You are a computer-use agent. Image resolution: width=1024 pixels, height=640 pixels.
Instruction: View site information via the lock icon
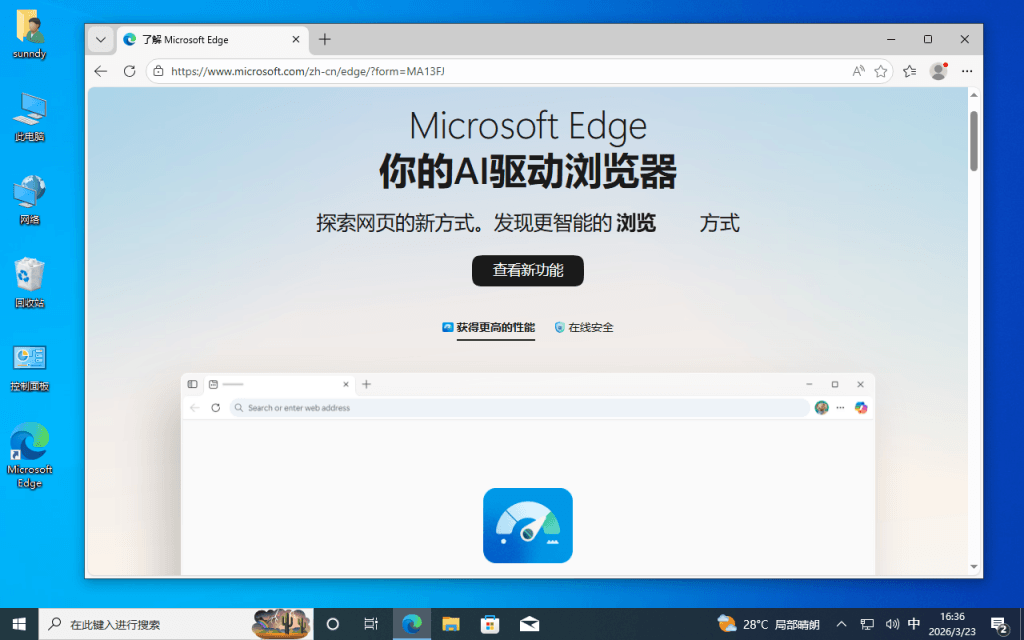pyautogui.click(x=158, y=71)
